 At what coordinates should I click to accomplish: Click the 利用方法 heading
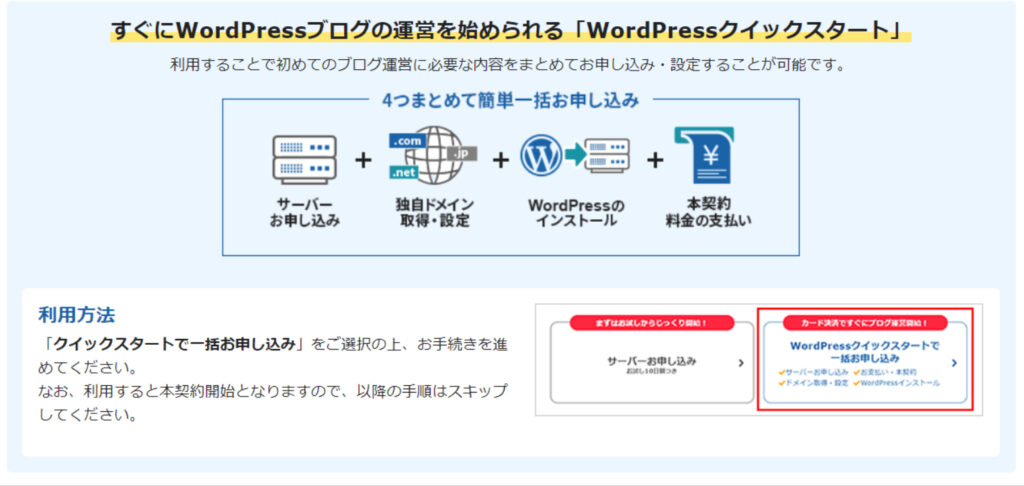pyautogui.click(x=76, y=315)
